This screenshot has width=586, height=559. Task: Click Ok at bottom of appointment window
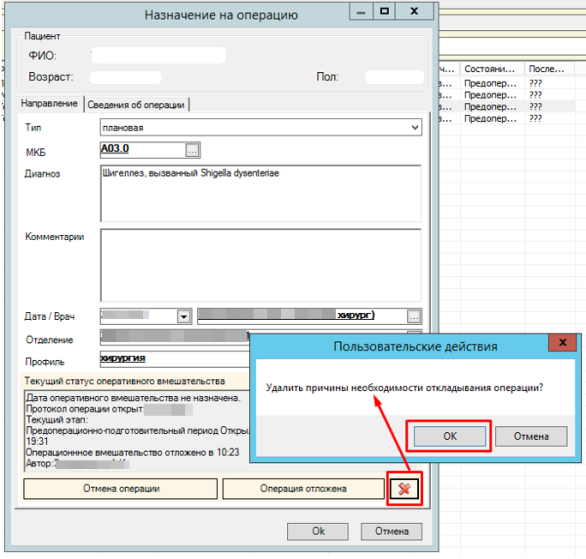pyautogui.click(x=318, y=531)
